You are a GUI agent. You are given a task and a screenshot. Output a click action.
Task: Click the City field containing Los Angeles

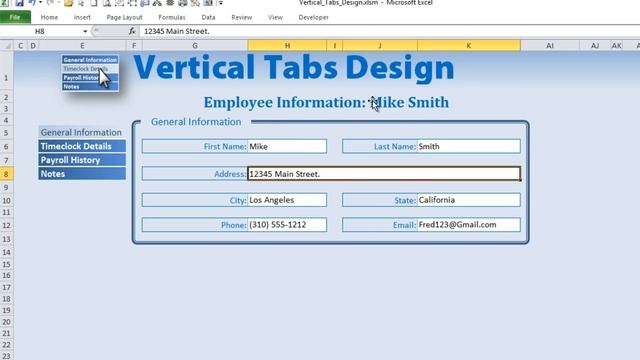[287, 200]
